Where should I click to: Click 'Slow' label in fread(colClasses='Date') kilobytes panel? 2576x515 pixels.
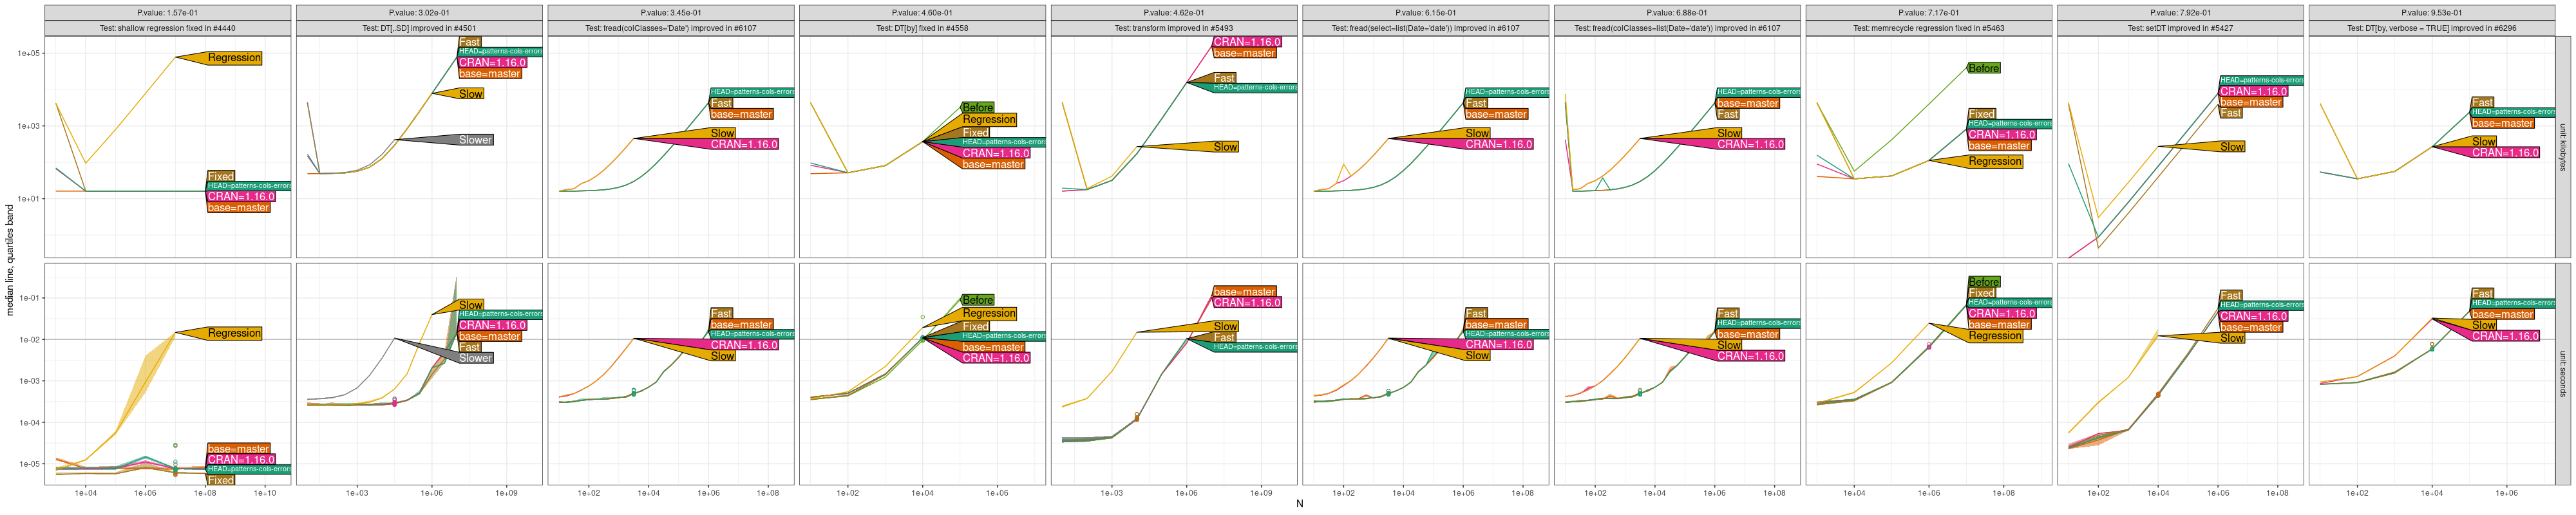click(x=723, y=133)
